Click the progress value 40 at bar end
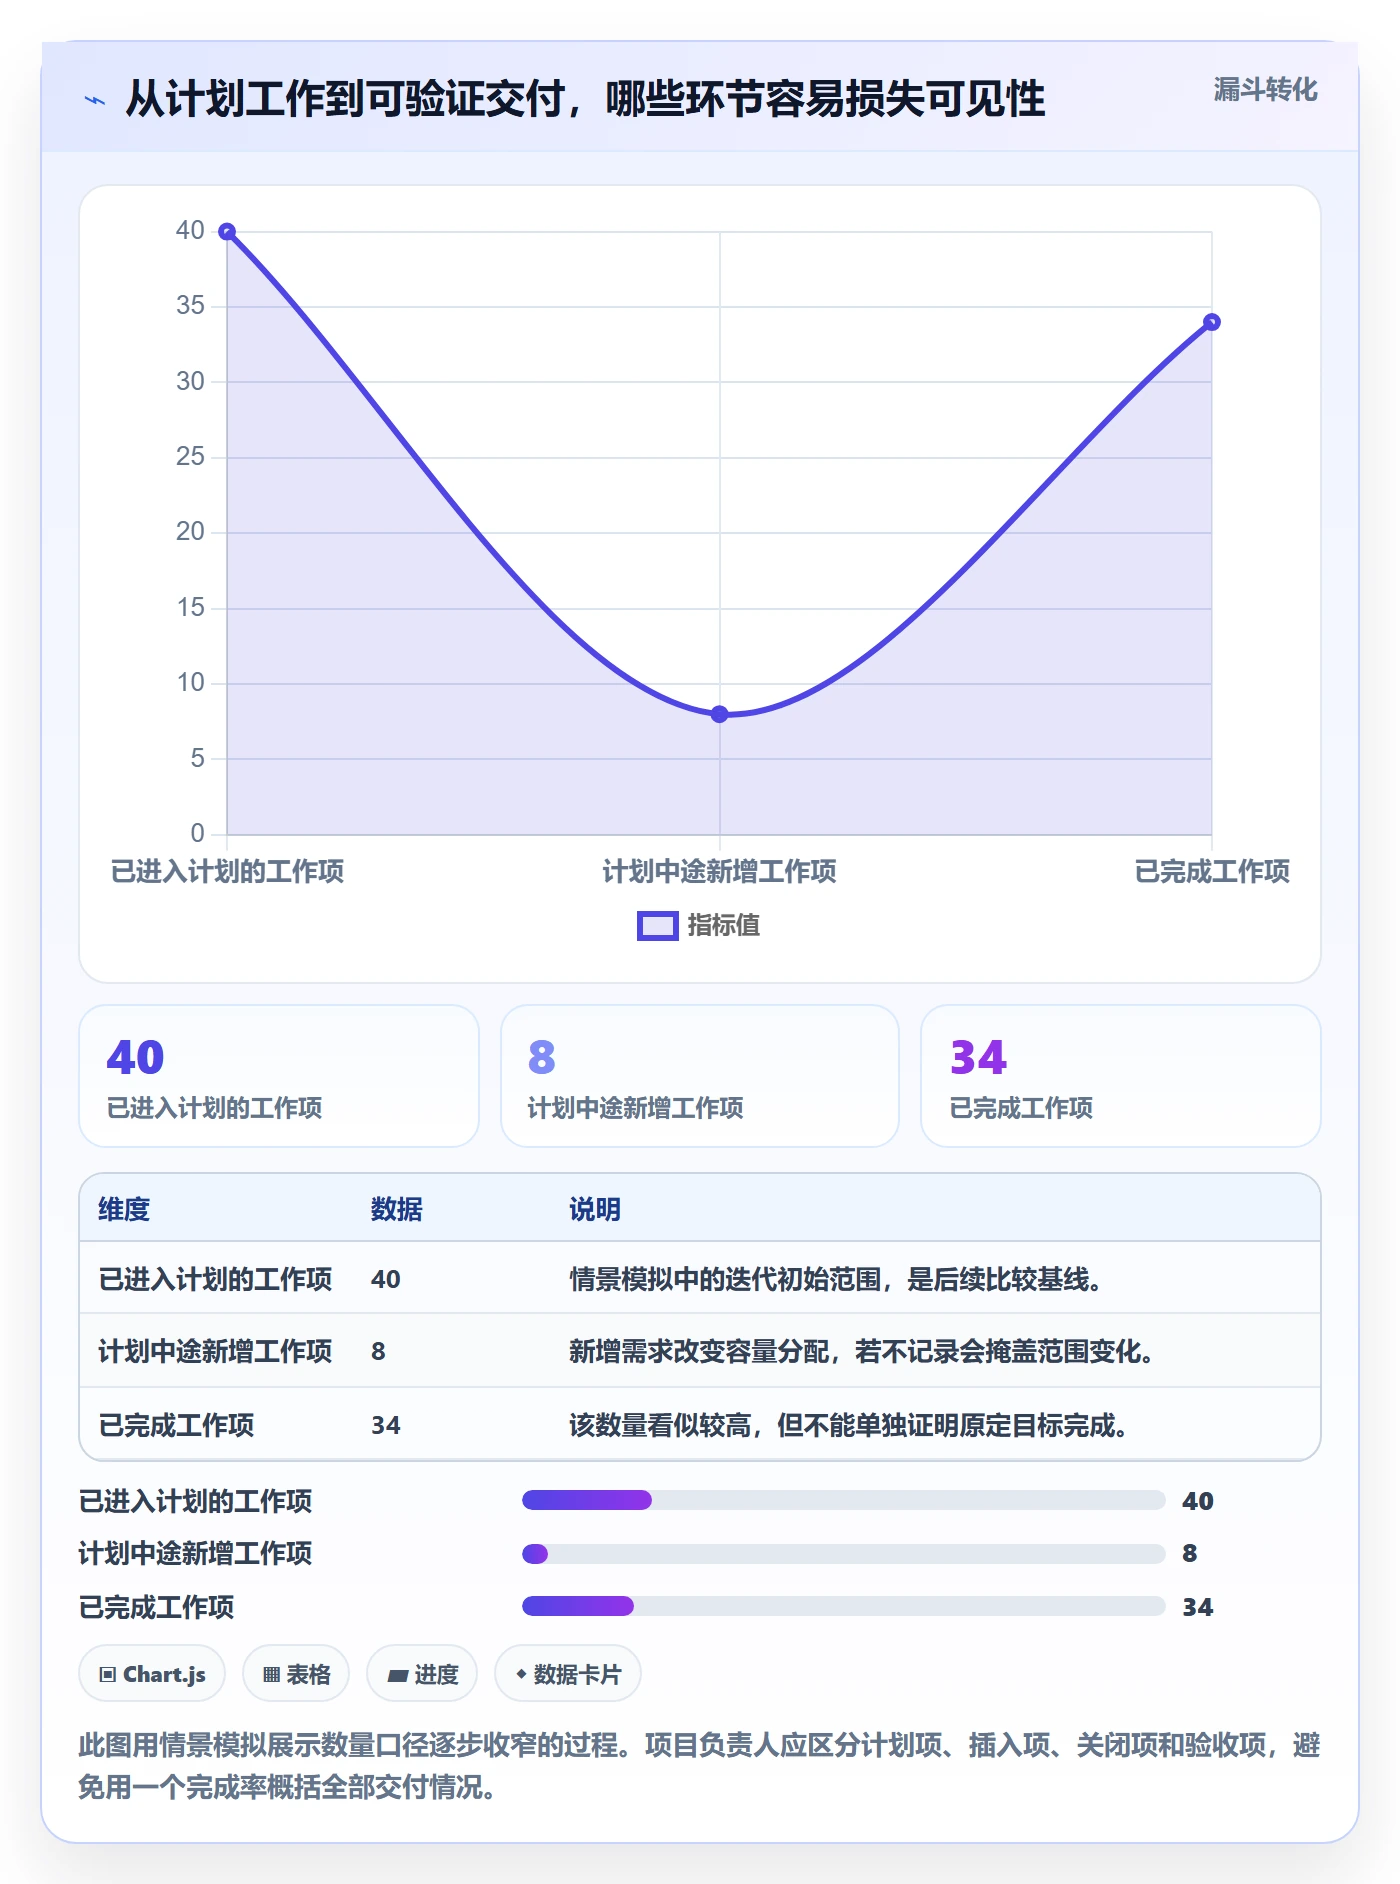The image size is (1400, 1884). (1198, 1501)
